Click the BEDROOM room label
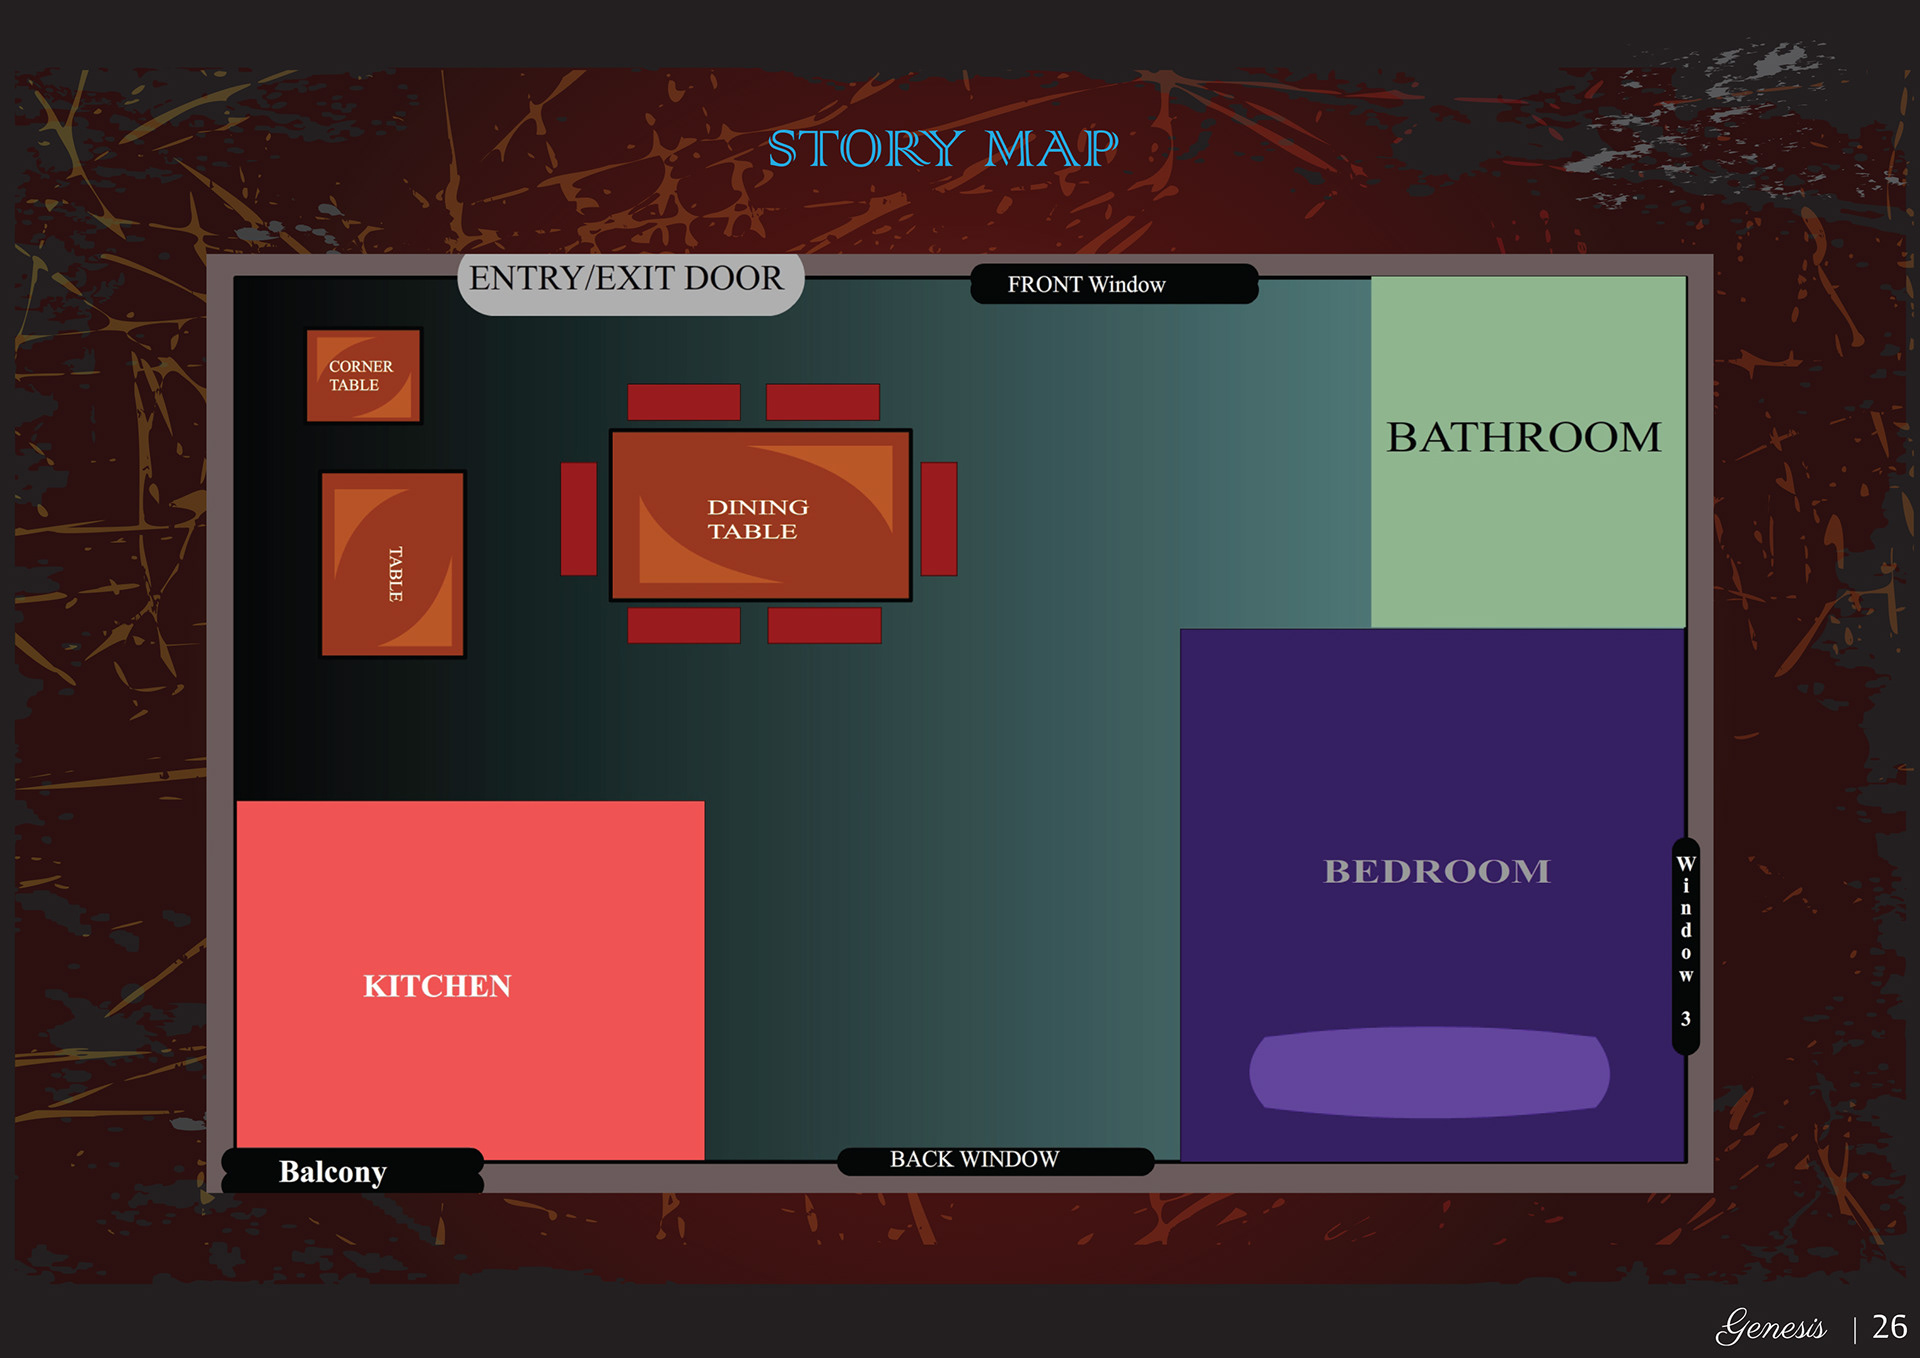 tap(1436, 872)
